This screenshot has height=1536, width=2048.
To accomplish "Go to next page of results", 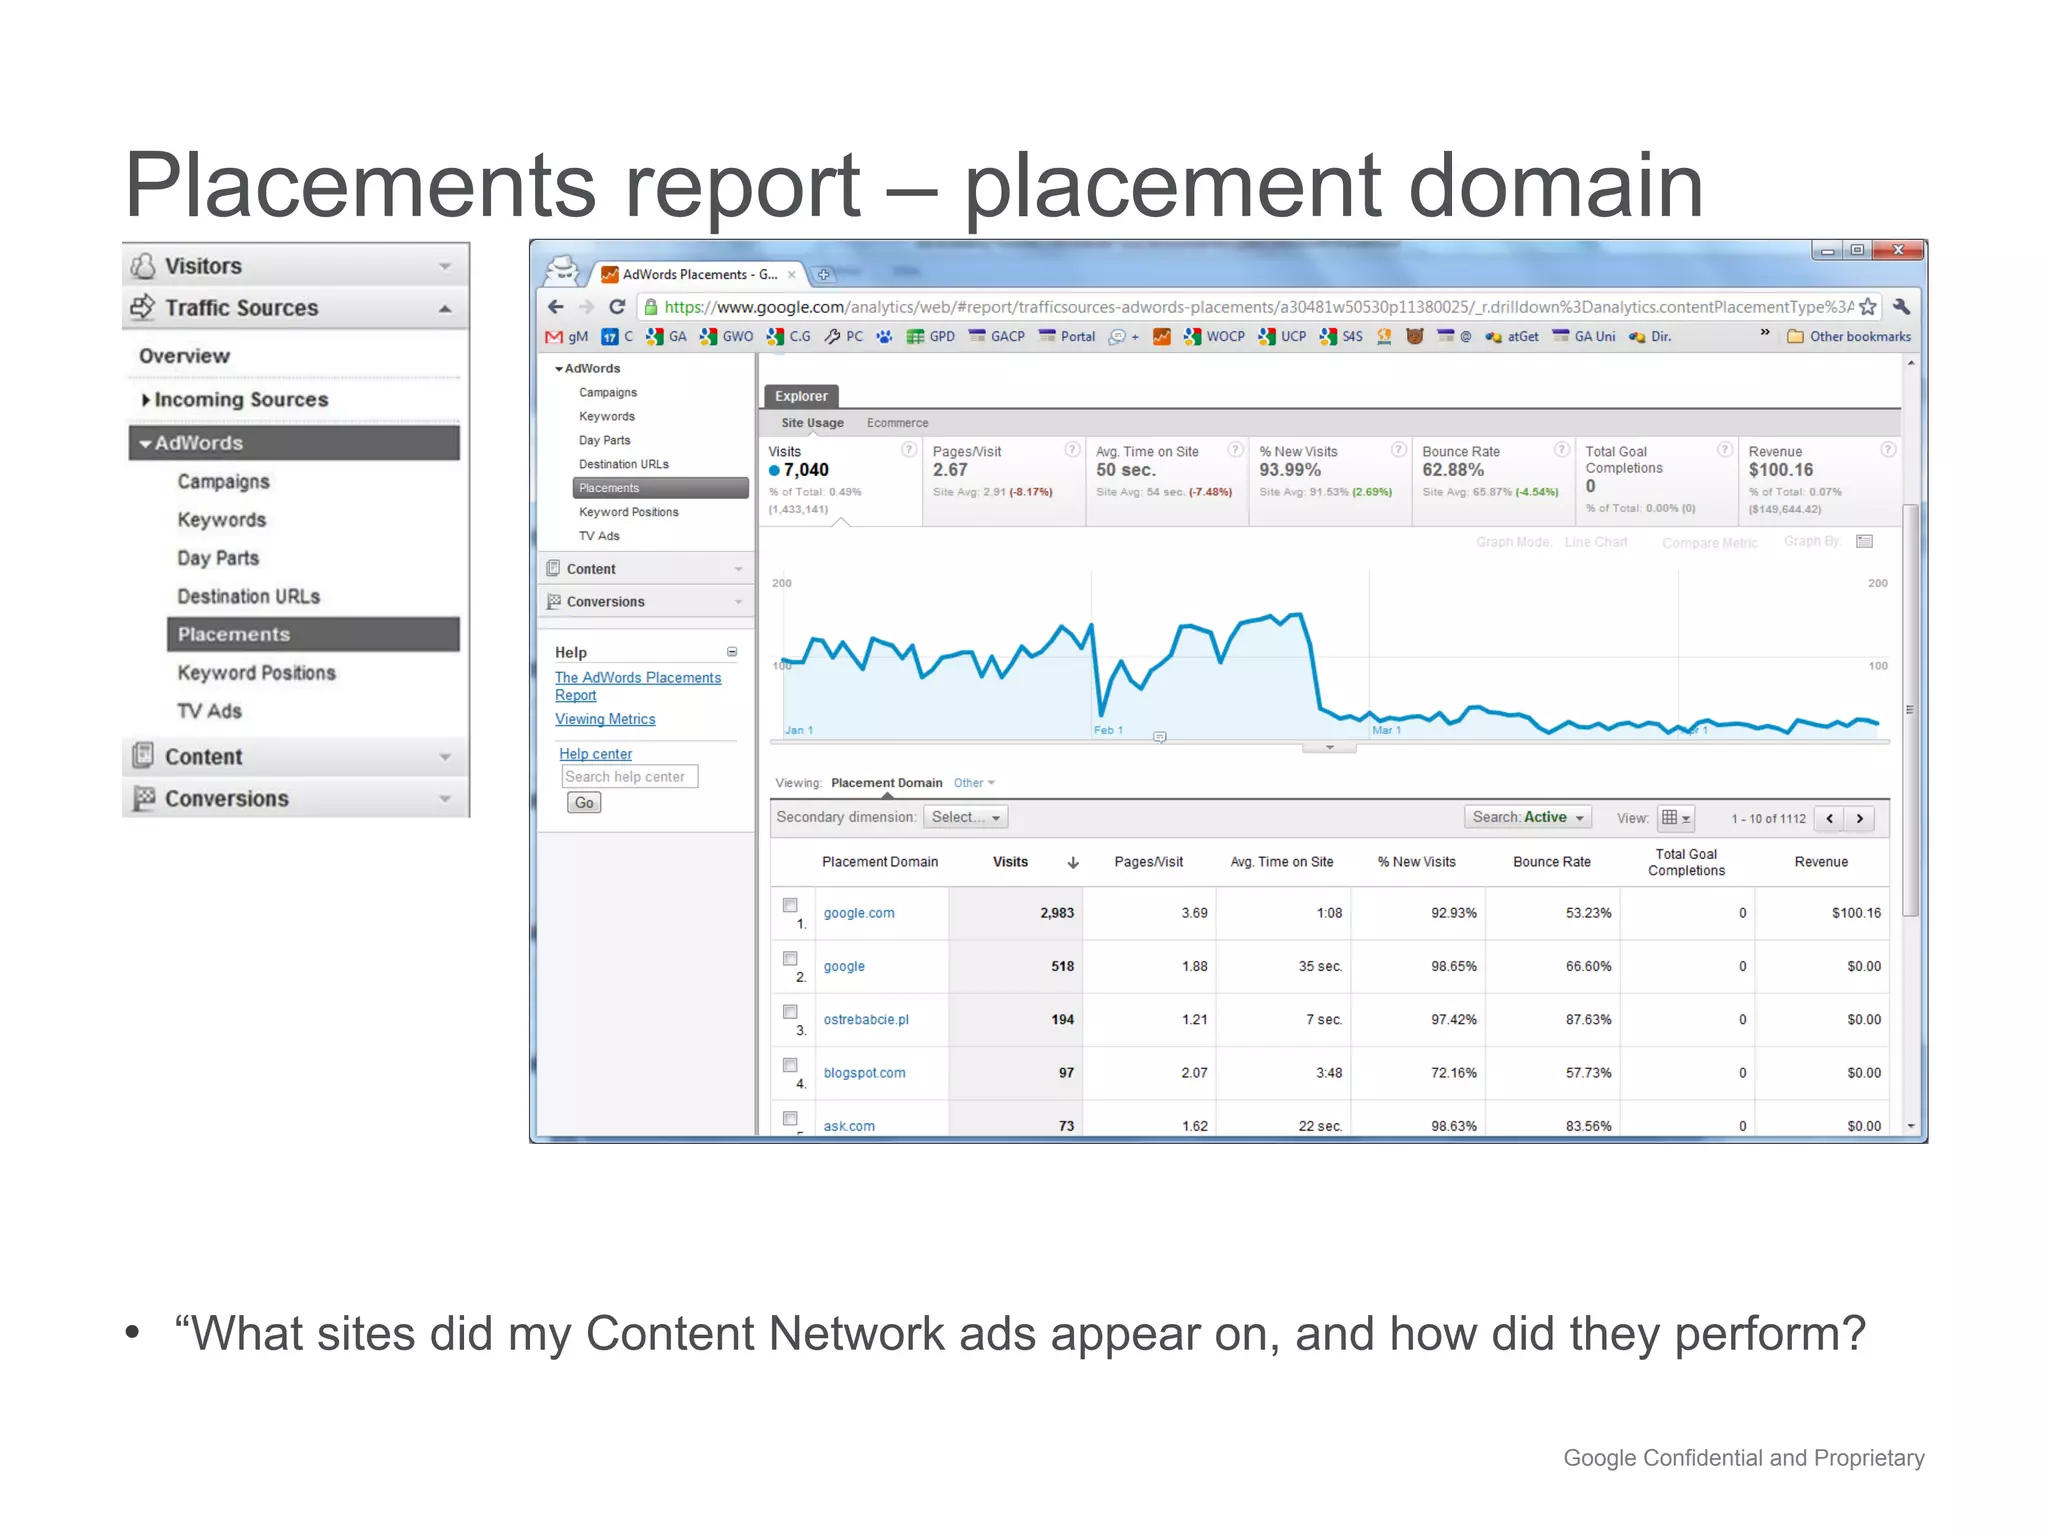I will pyautogui.click(x=1860, y=818).
